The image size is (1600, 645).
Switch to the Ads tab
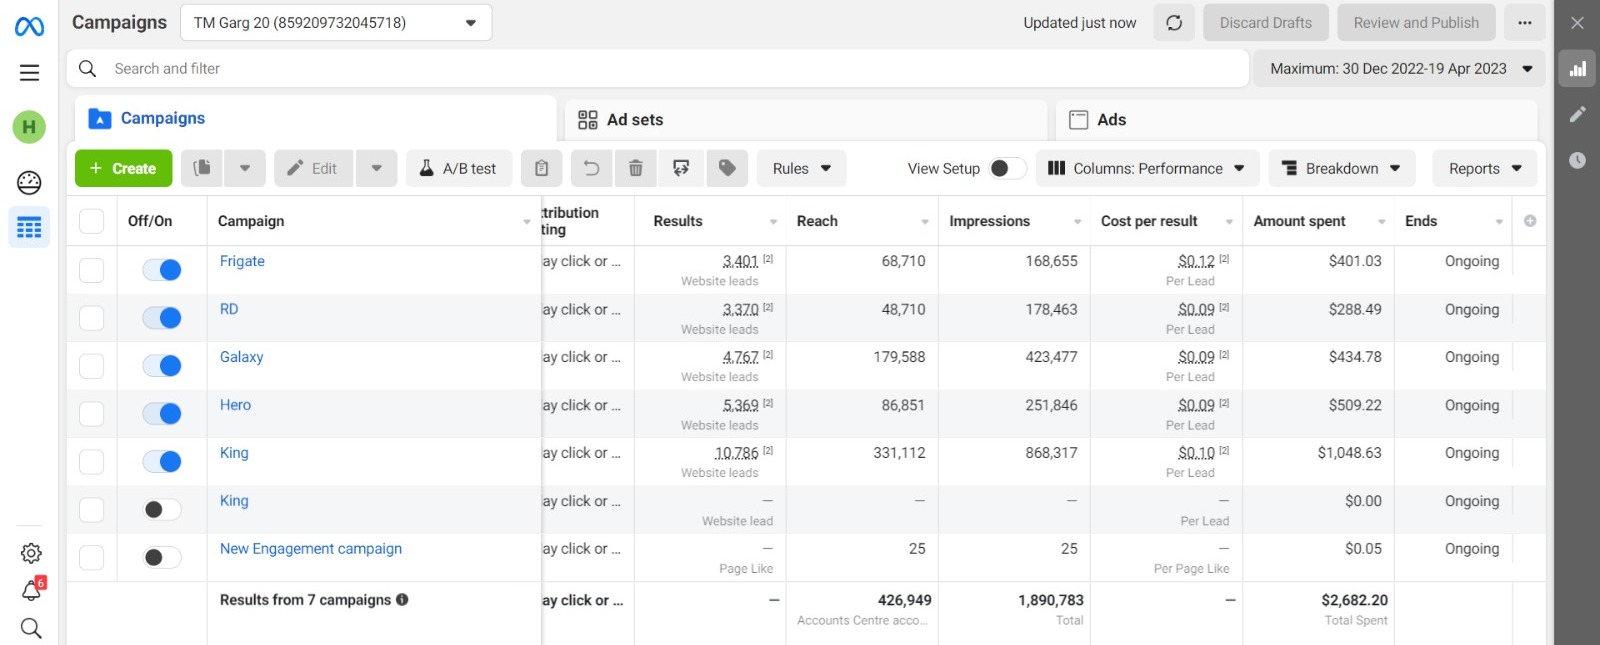pyautogui.click(x=1110, y=120)
